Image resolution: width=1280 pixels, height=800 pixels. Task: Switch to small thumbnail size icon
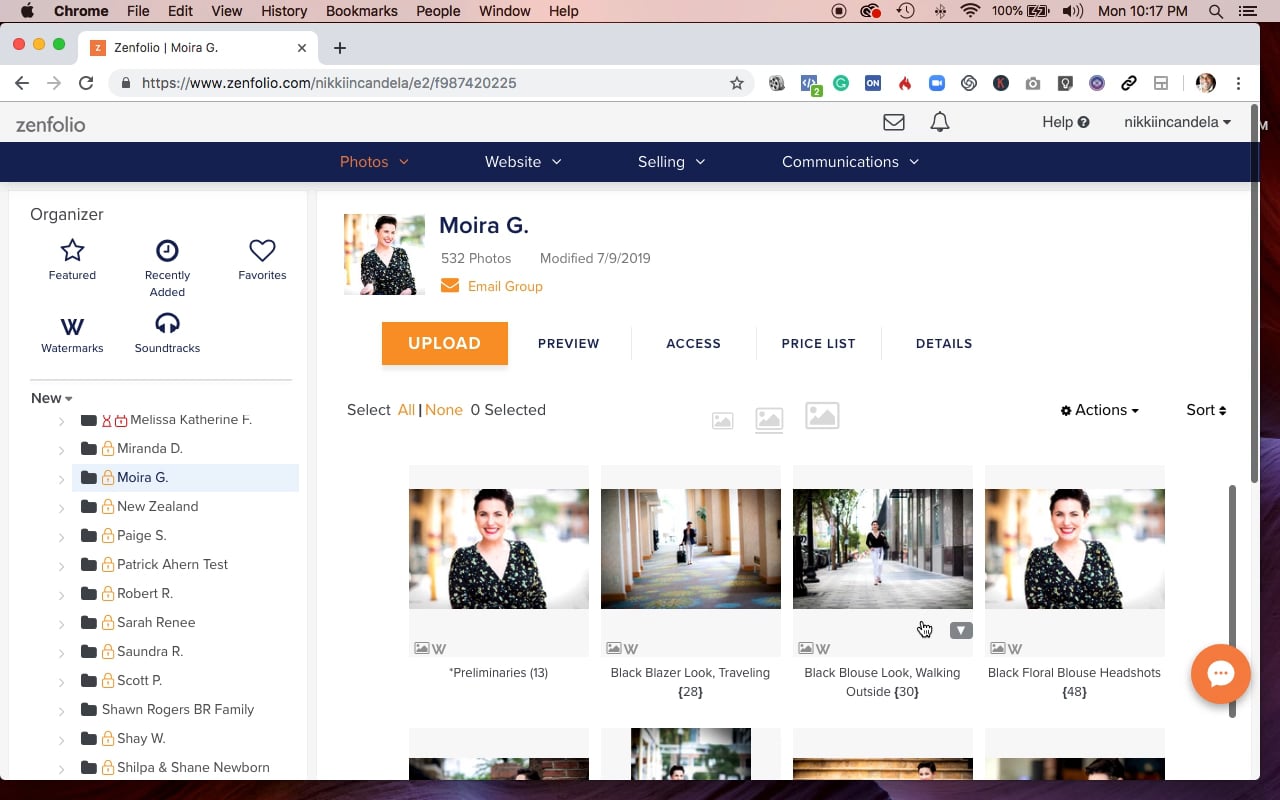722,421
